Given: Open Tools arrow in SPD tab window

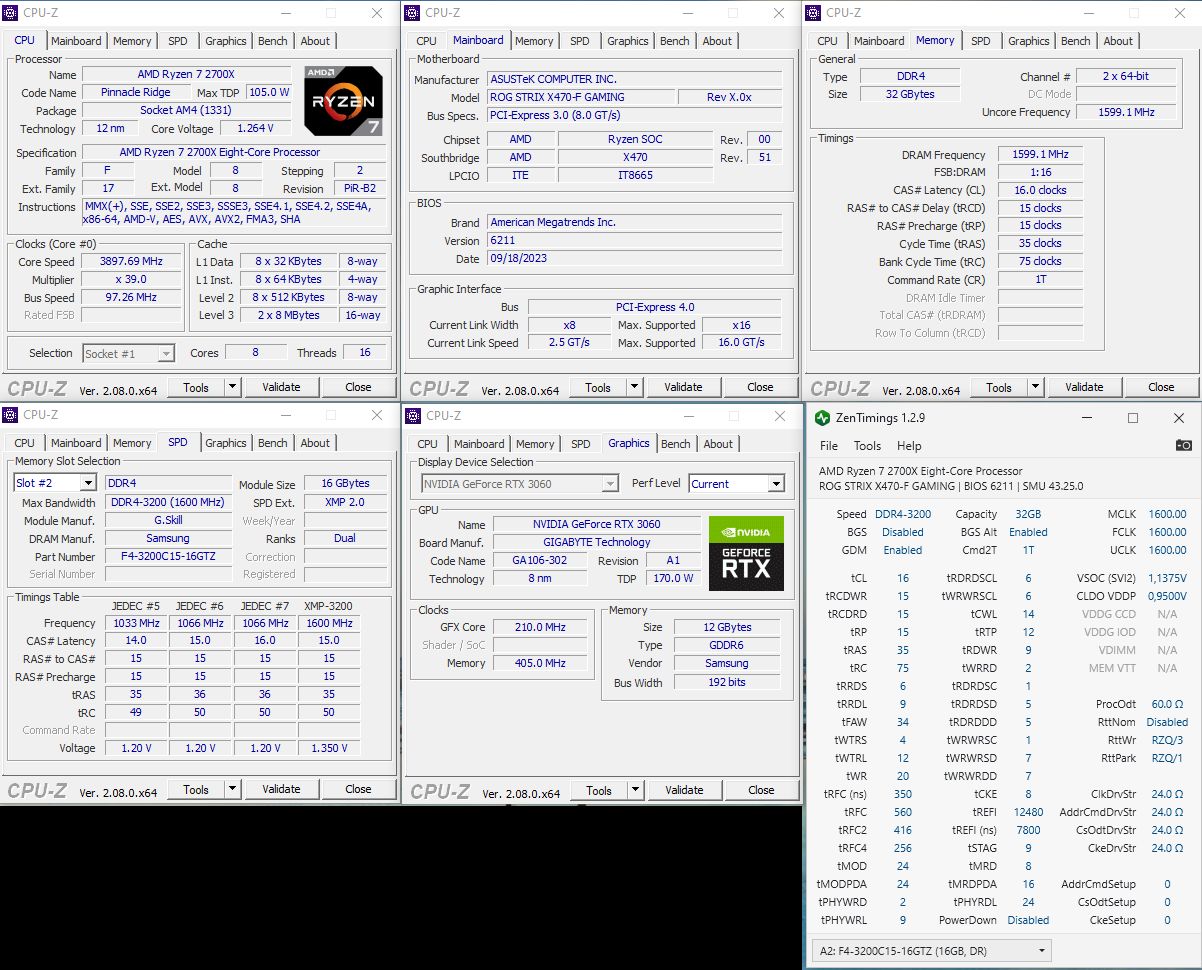Looking at the screenshot, I should [x=232, y=789].
